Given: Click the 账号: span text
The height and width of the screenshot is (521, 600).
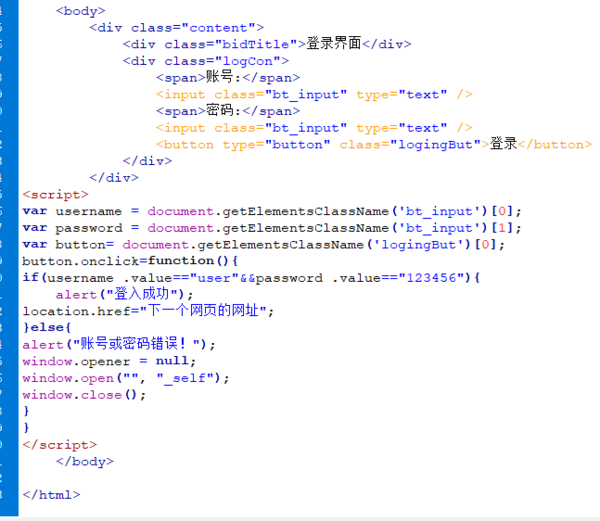Looking at the screenshot, I should [x=223, y=77].
